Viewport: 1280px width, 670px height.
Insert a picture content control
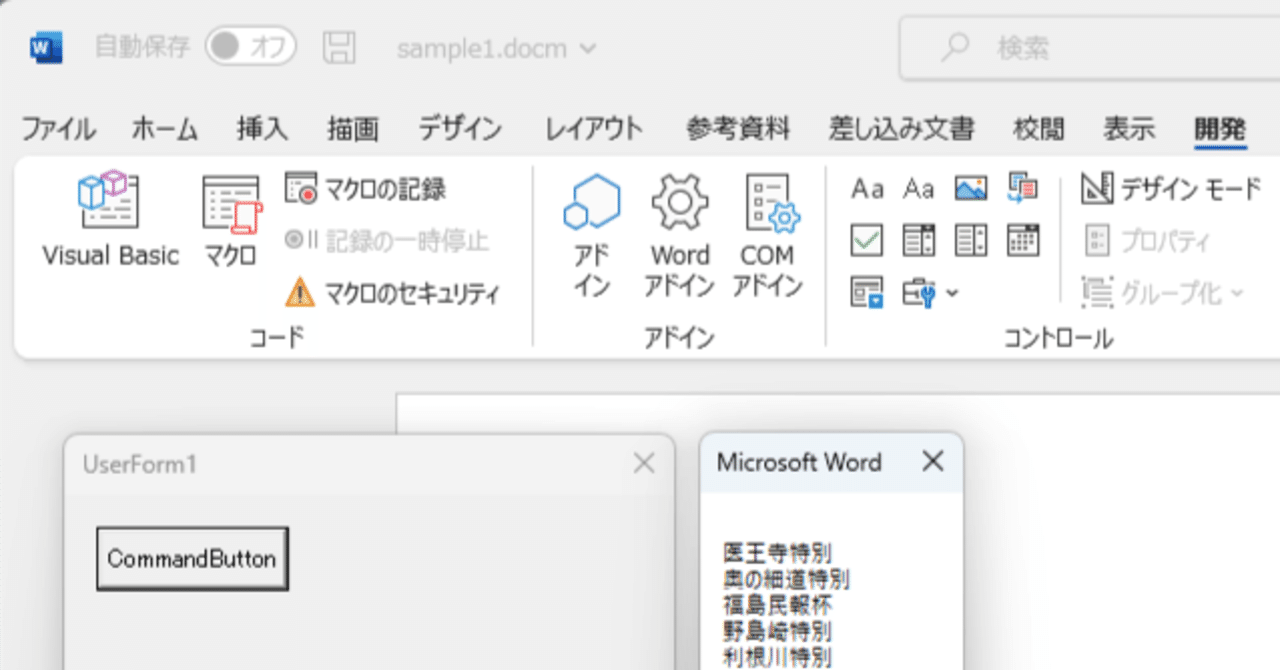click(970, 188)
